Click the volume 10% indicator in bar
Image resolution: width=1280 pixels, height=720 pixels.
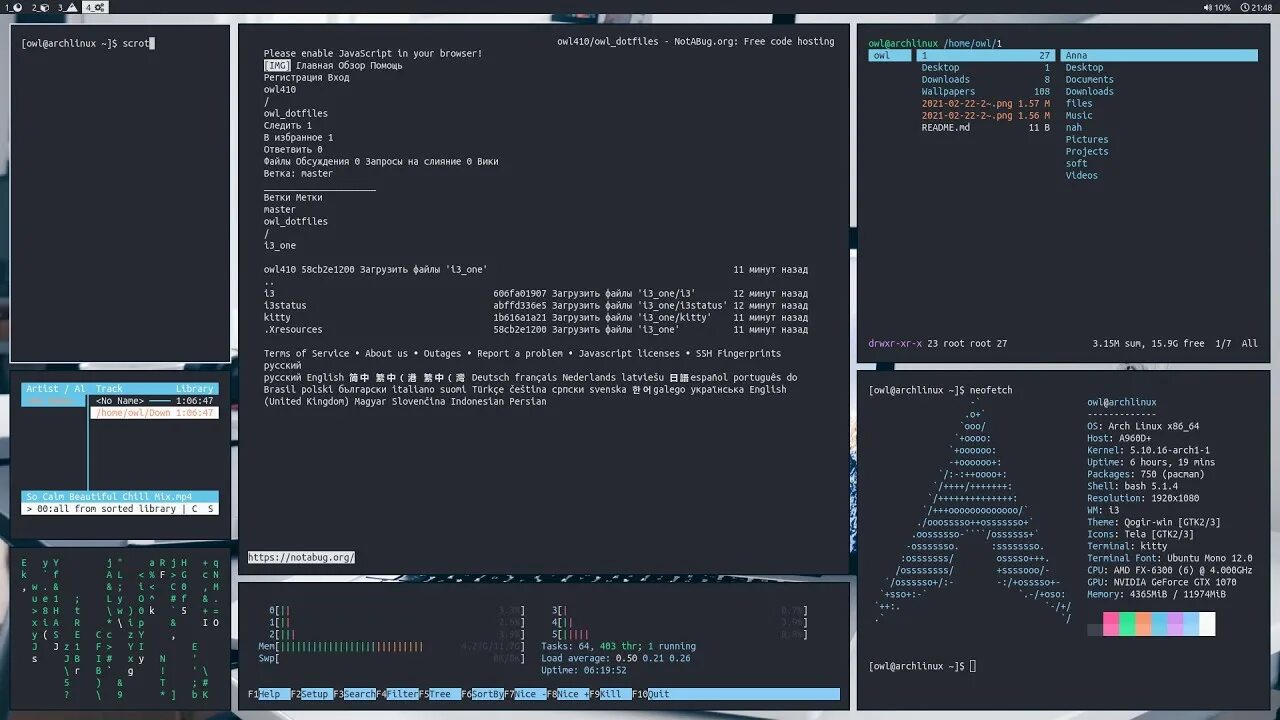click(1216, 7)
